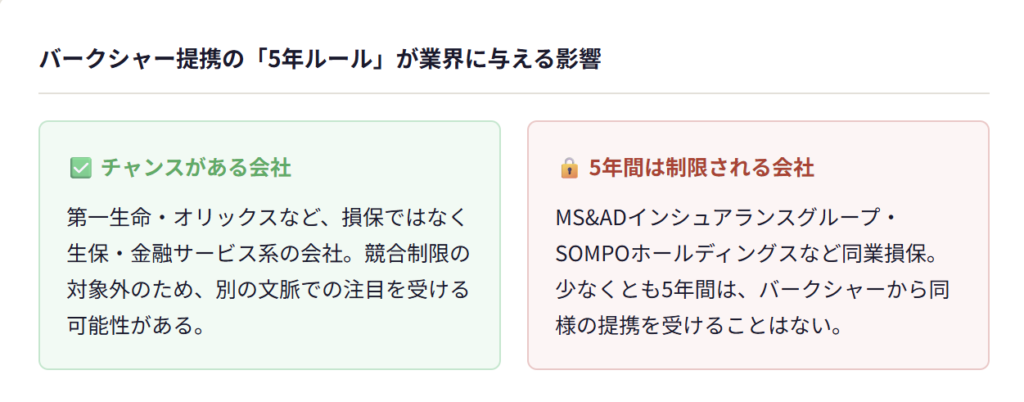Click the horizontal divider below the heading
Viewport: 1024px width, 402px height.
click(514, 93)
